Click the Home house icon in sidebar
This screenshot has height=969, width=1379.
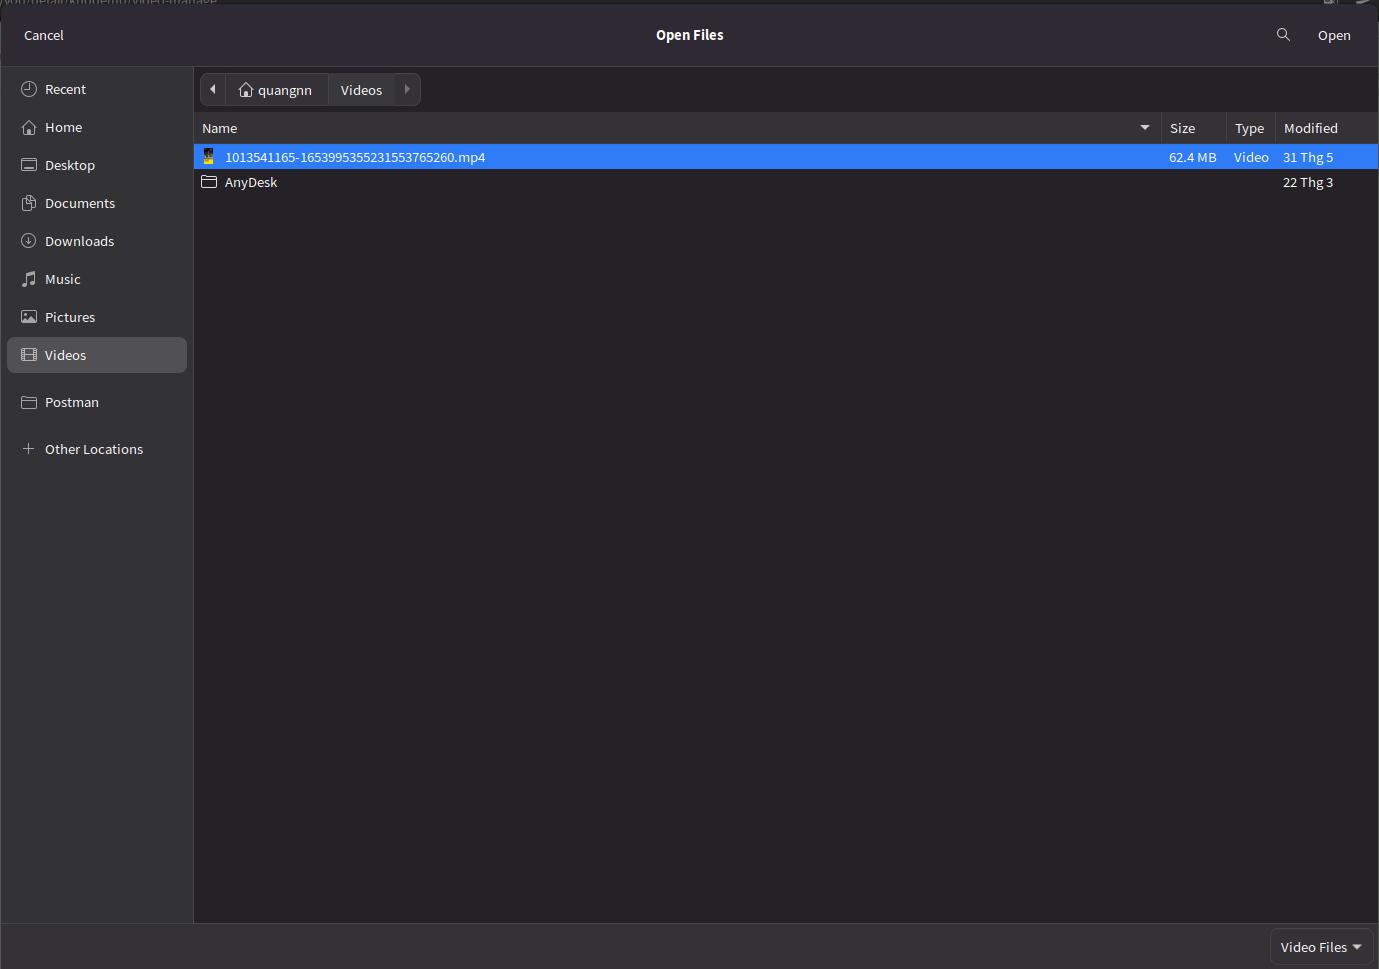pyautogui.click(x=29, y=127)
